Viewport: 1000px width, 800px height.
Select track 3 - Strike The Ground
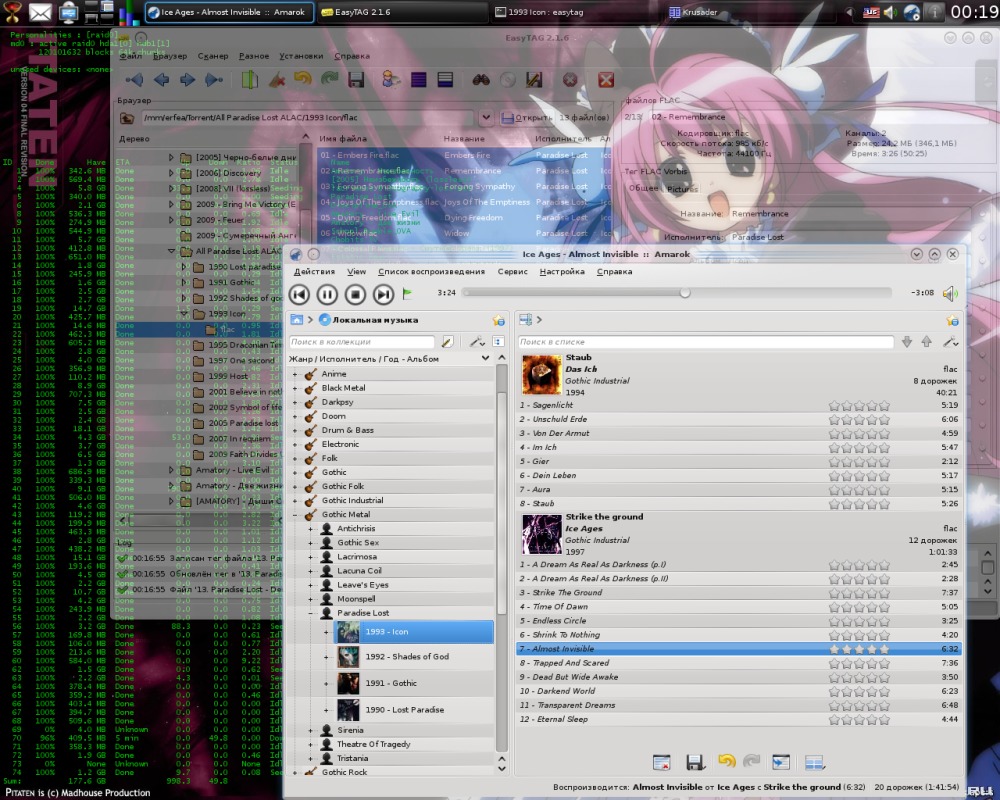pos(739,593)
